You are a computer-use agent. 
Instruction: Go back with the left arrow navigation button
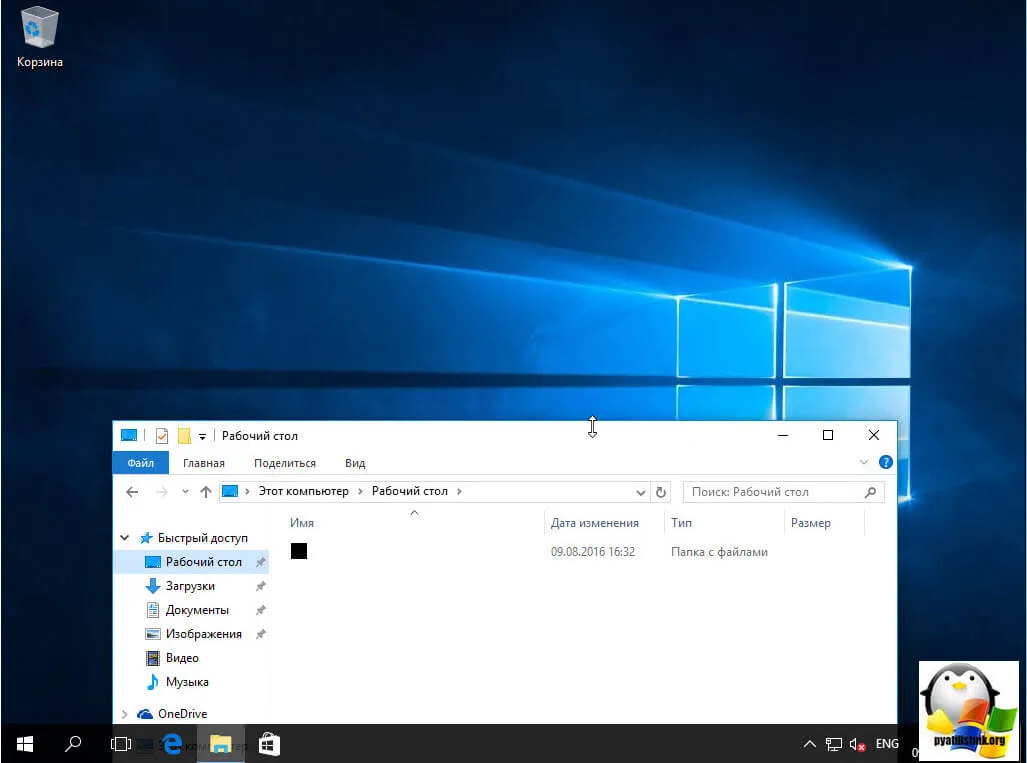[x=132, y=492]
